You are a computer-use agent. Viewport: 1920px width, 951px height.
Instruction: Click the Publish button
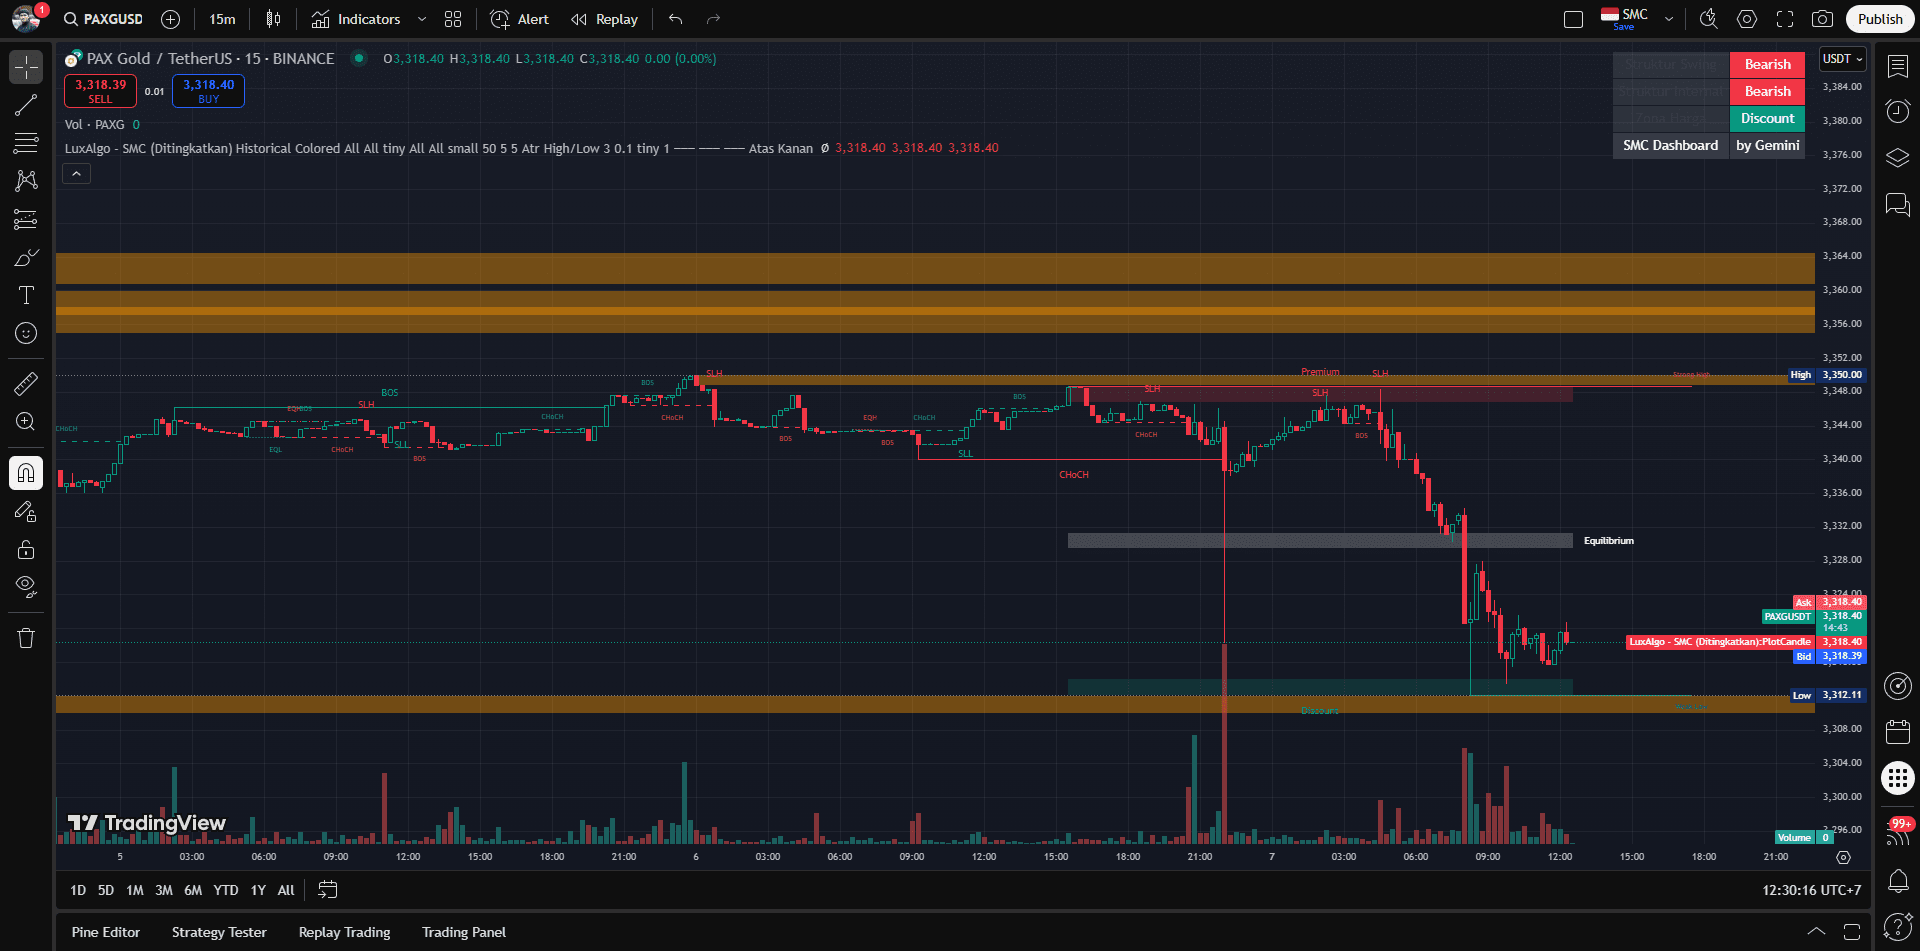(x=1879, y=19)
